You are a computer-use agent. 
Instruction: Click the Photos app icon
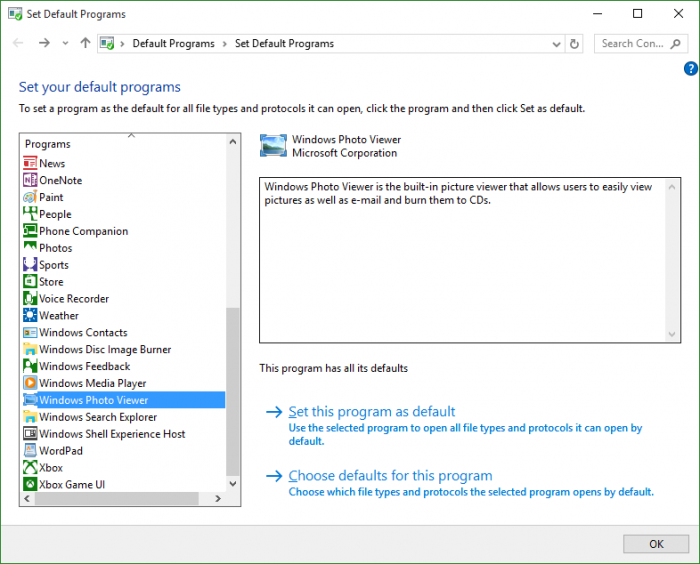[30, 247]
